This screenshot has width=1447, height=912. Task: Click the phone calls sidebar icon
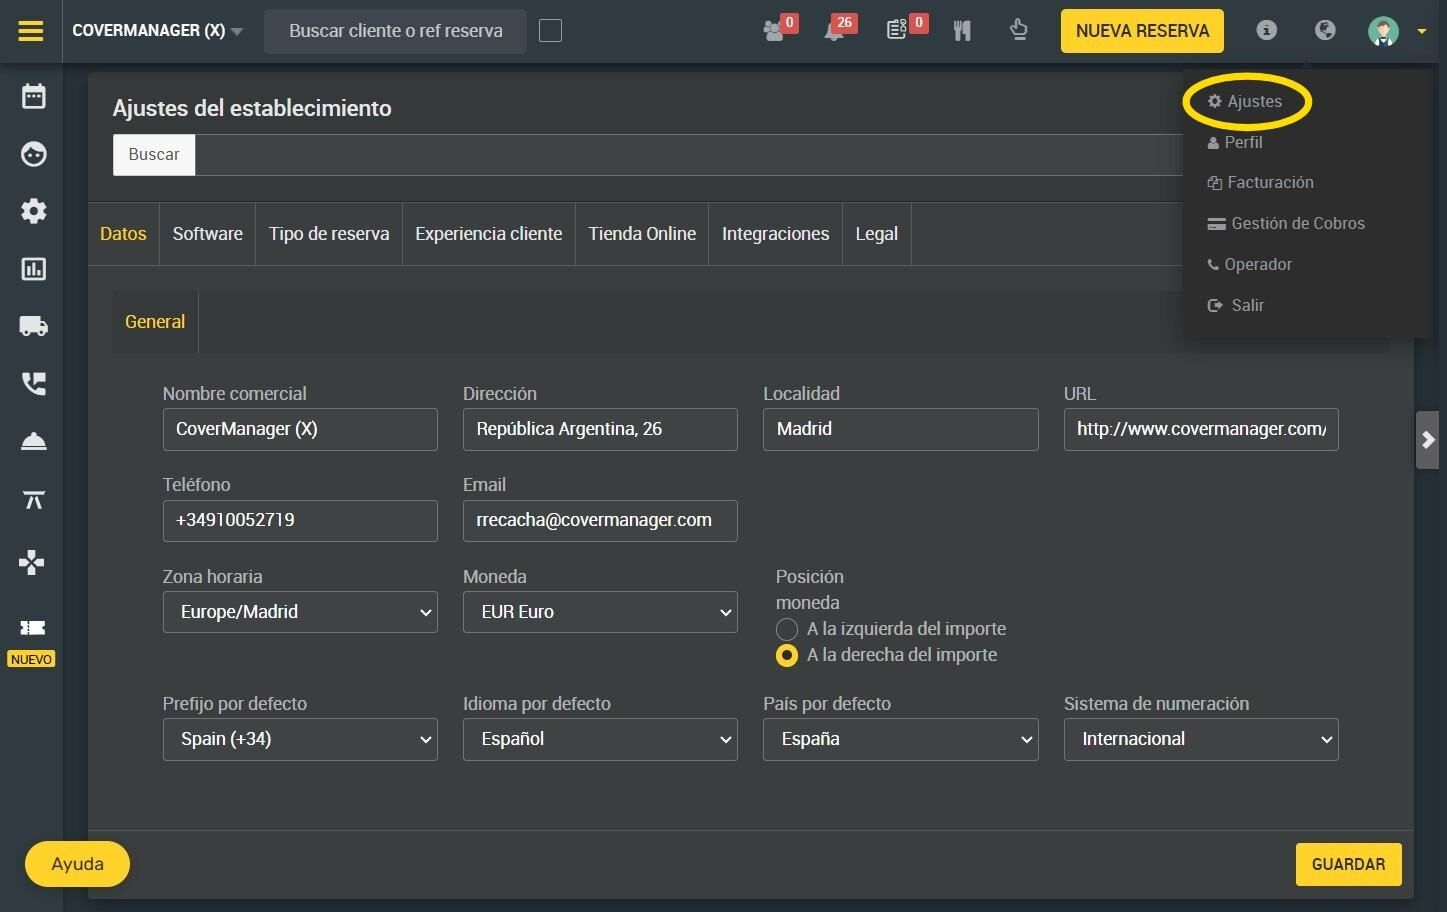(34, 384)
